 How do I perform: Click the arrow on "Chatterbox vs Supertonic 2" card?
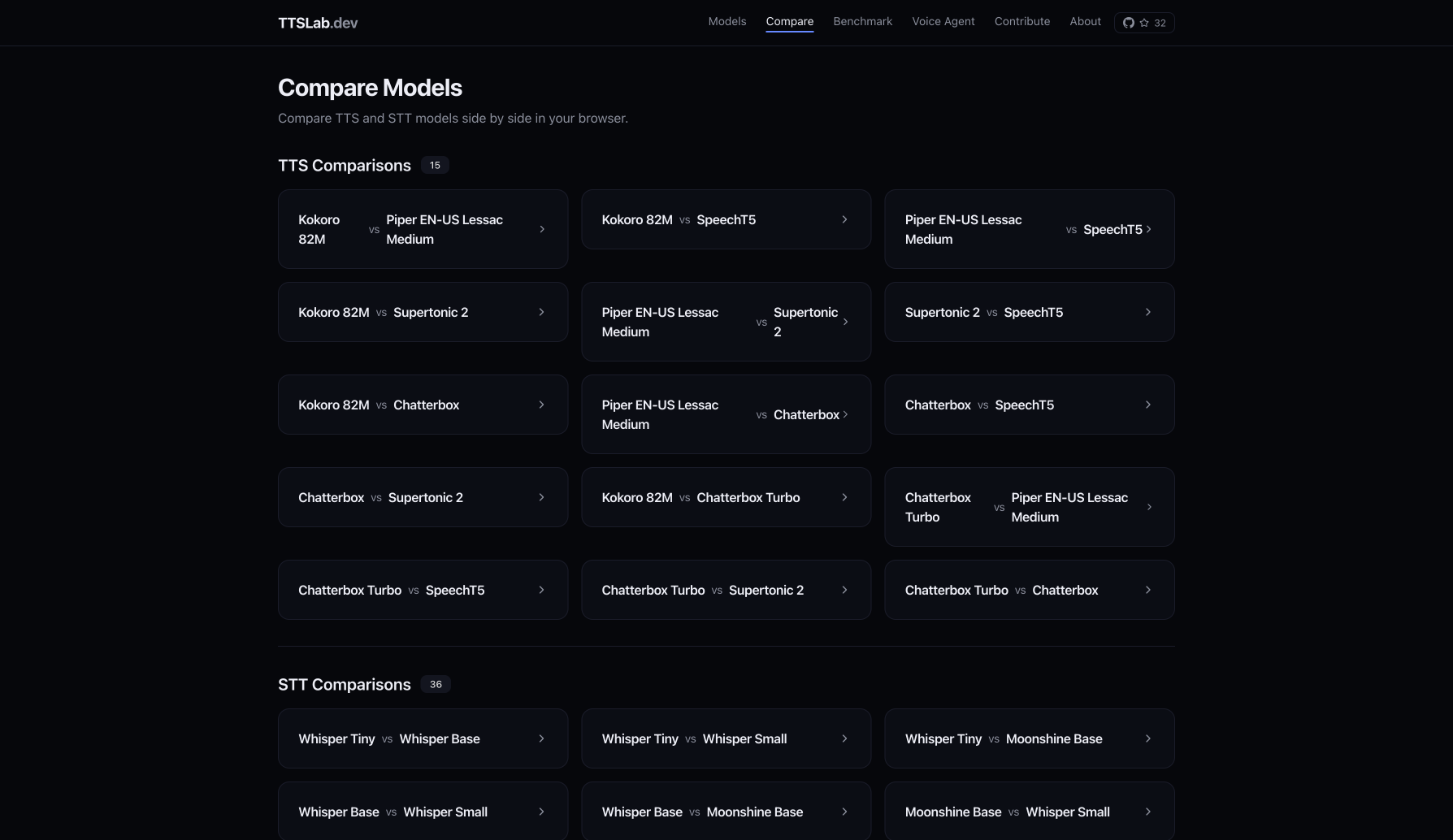[541, 497]
